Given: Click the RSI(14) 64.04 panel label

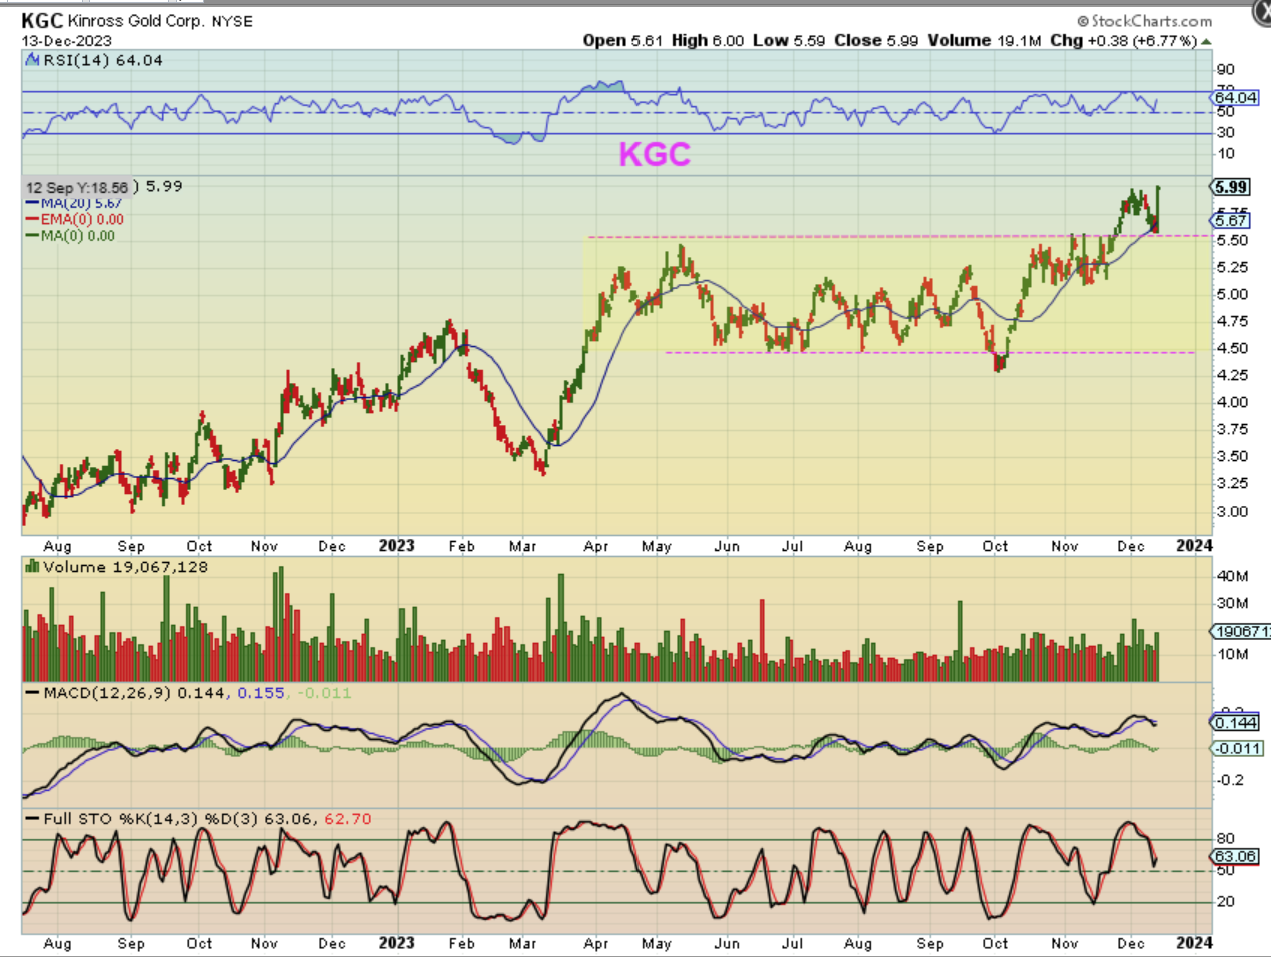Looking at the screenshot, I should click(x=103, y=60).
